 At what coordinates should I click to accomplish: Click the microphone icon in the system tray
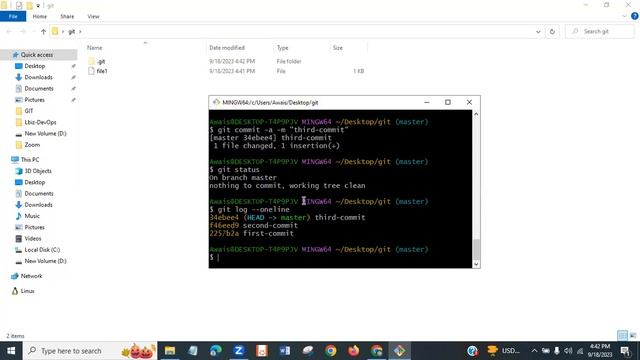557,351
